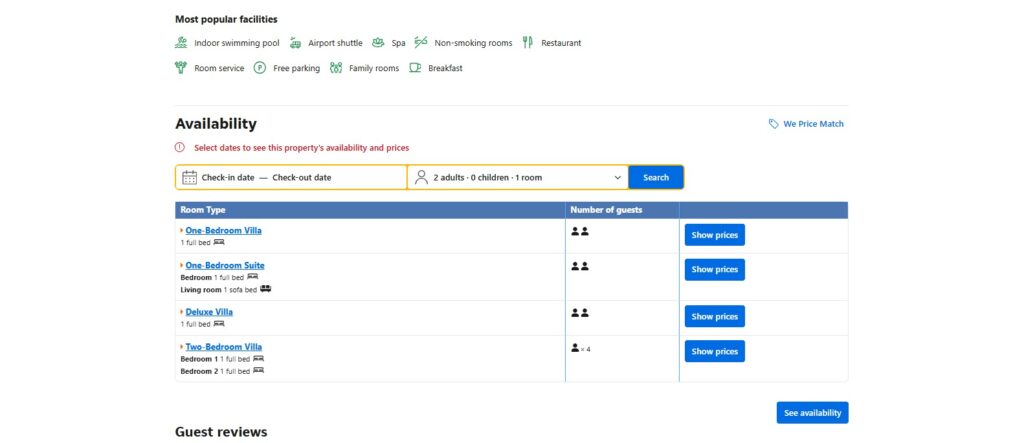Click the spa facility icon
This screenshot has width=1024, height=443.
tap(378, 43)
